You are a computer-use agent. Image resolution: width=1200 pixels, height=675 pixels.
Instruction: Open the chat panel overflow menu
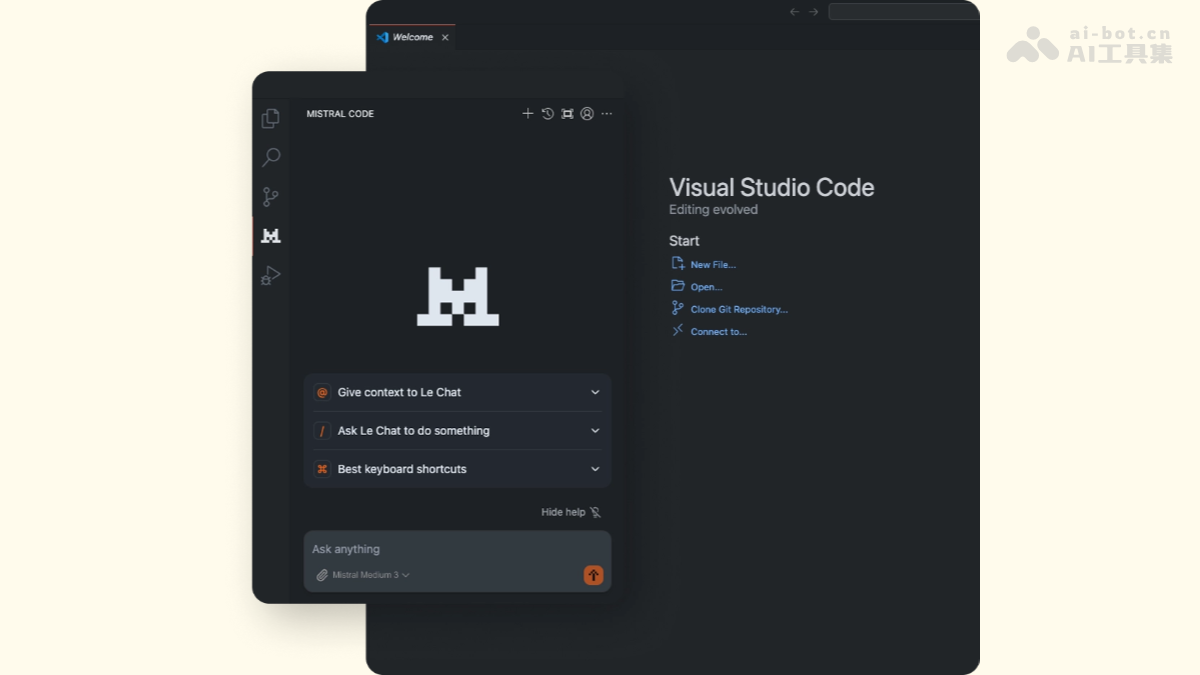[606, 113]
